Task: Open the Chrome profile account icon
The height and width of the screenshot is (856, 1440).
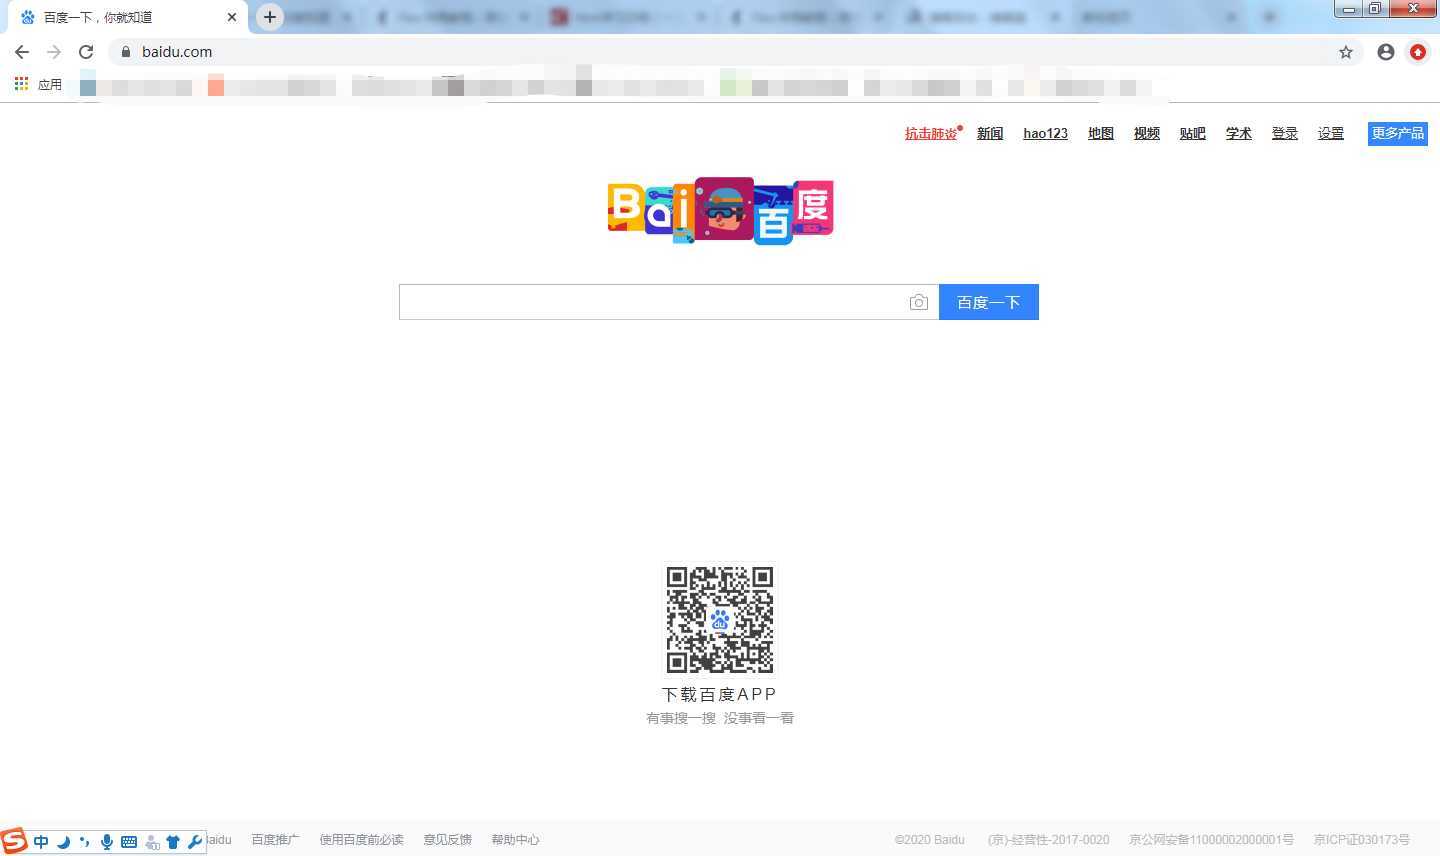Action: point(1386,52)
